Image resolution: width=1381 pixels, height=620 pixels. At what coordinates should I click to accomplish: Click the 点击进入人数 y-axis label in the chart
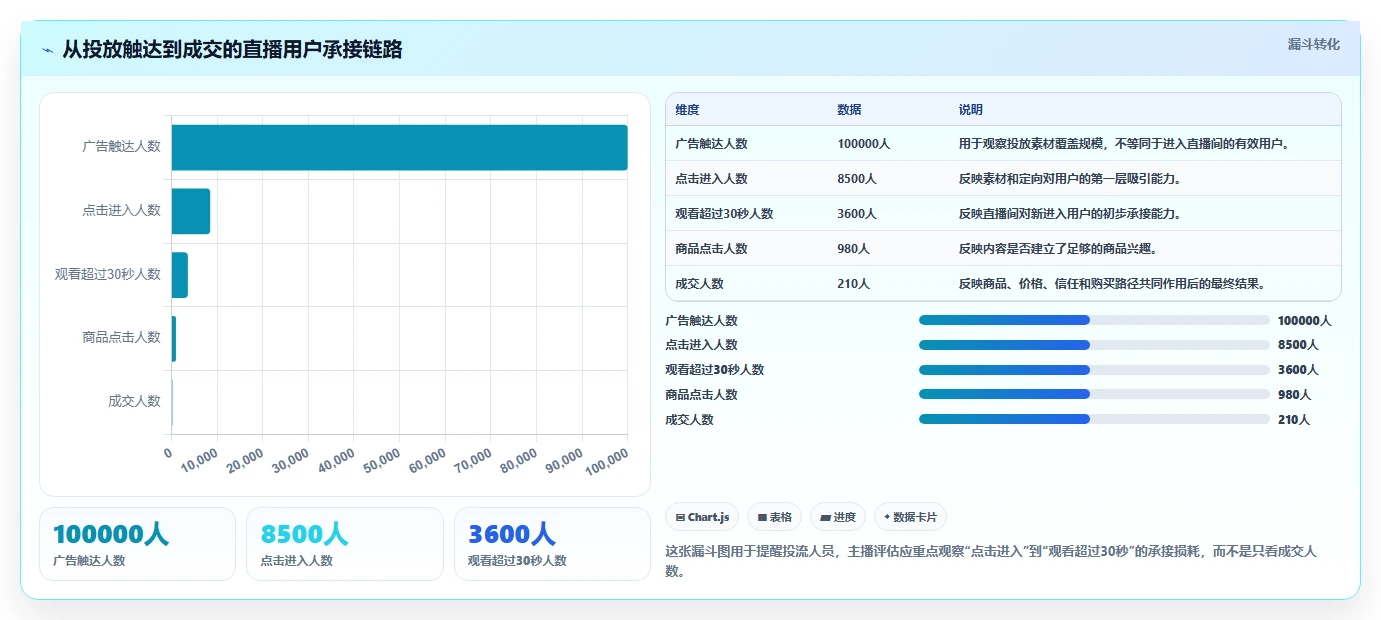(x=121, y=210)
